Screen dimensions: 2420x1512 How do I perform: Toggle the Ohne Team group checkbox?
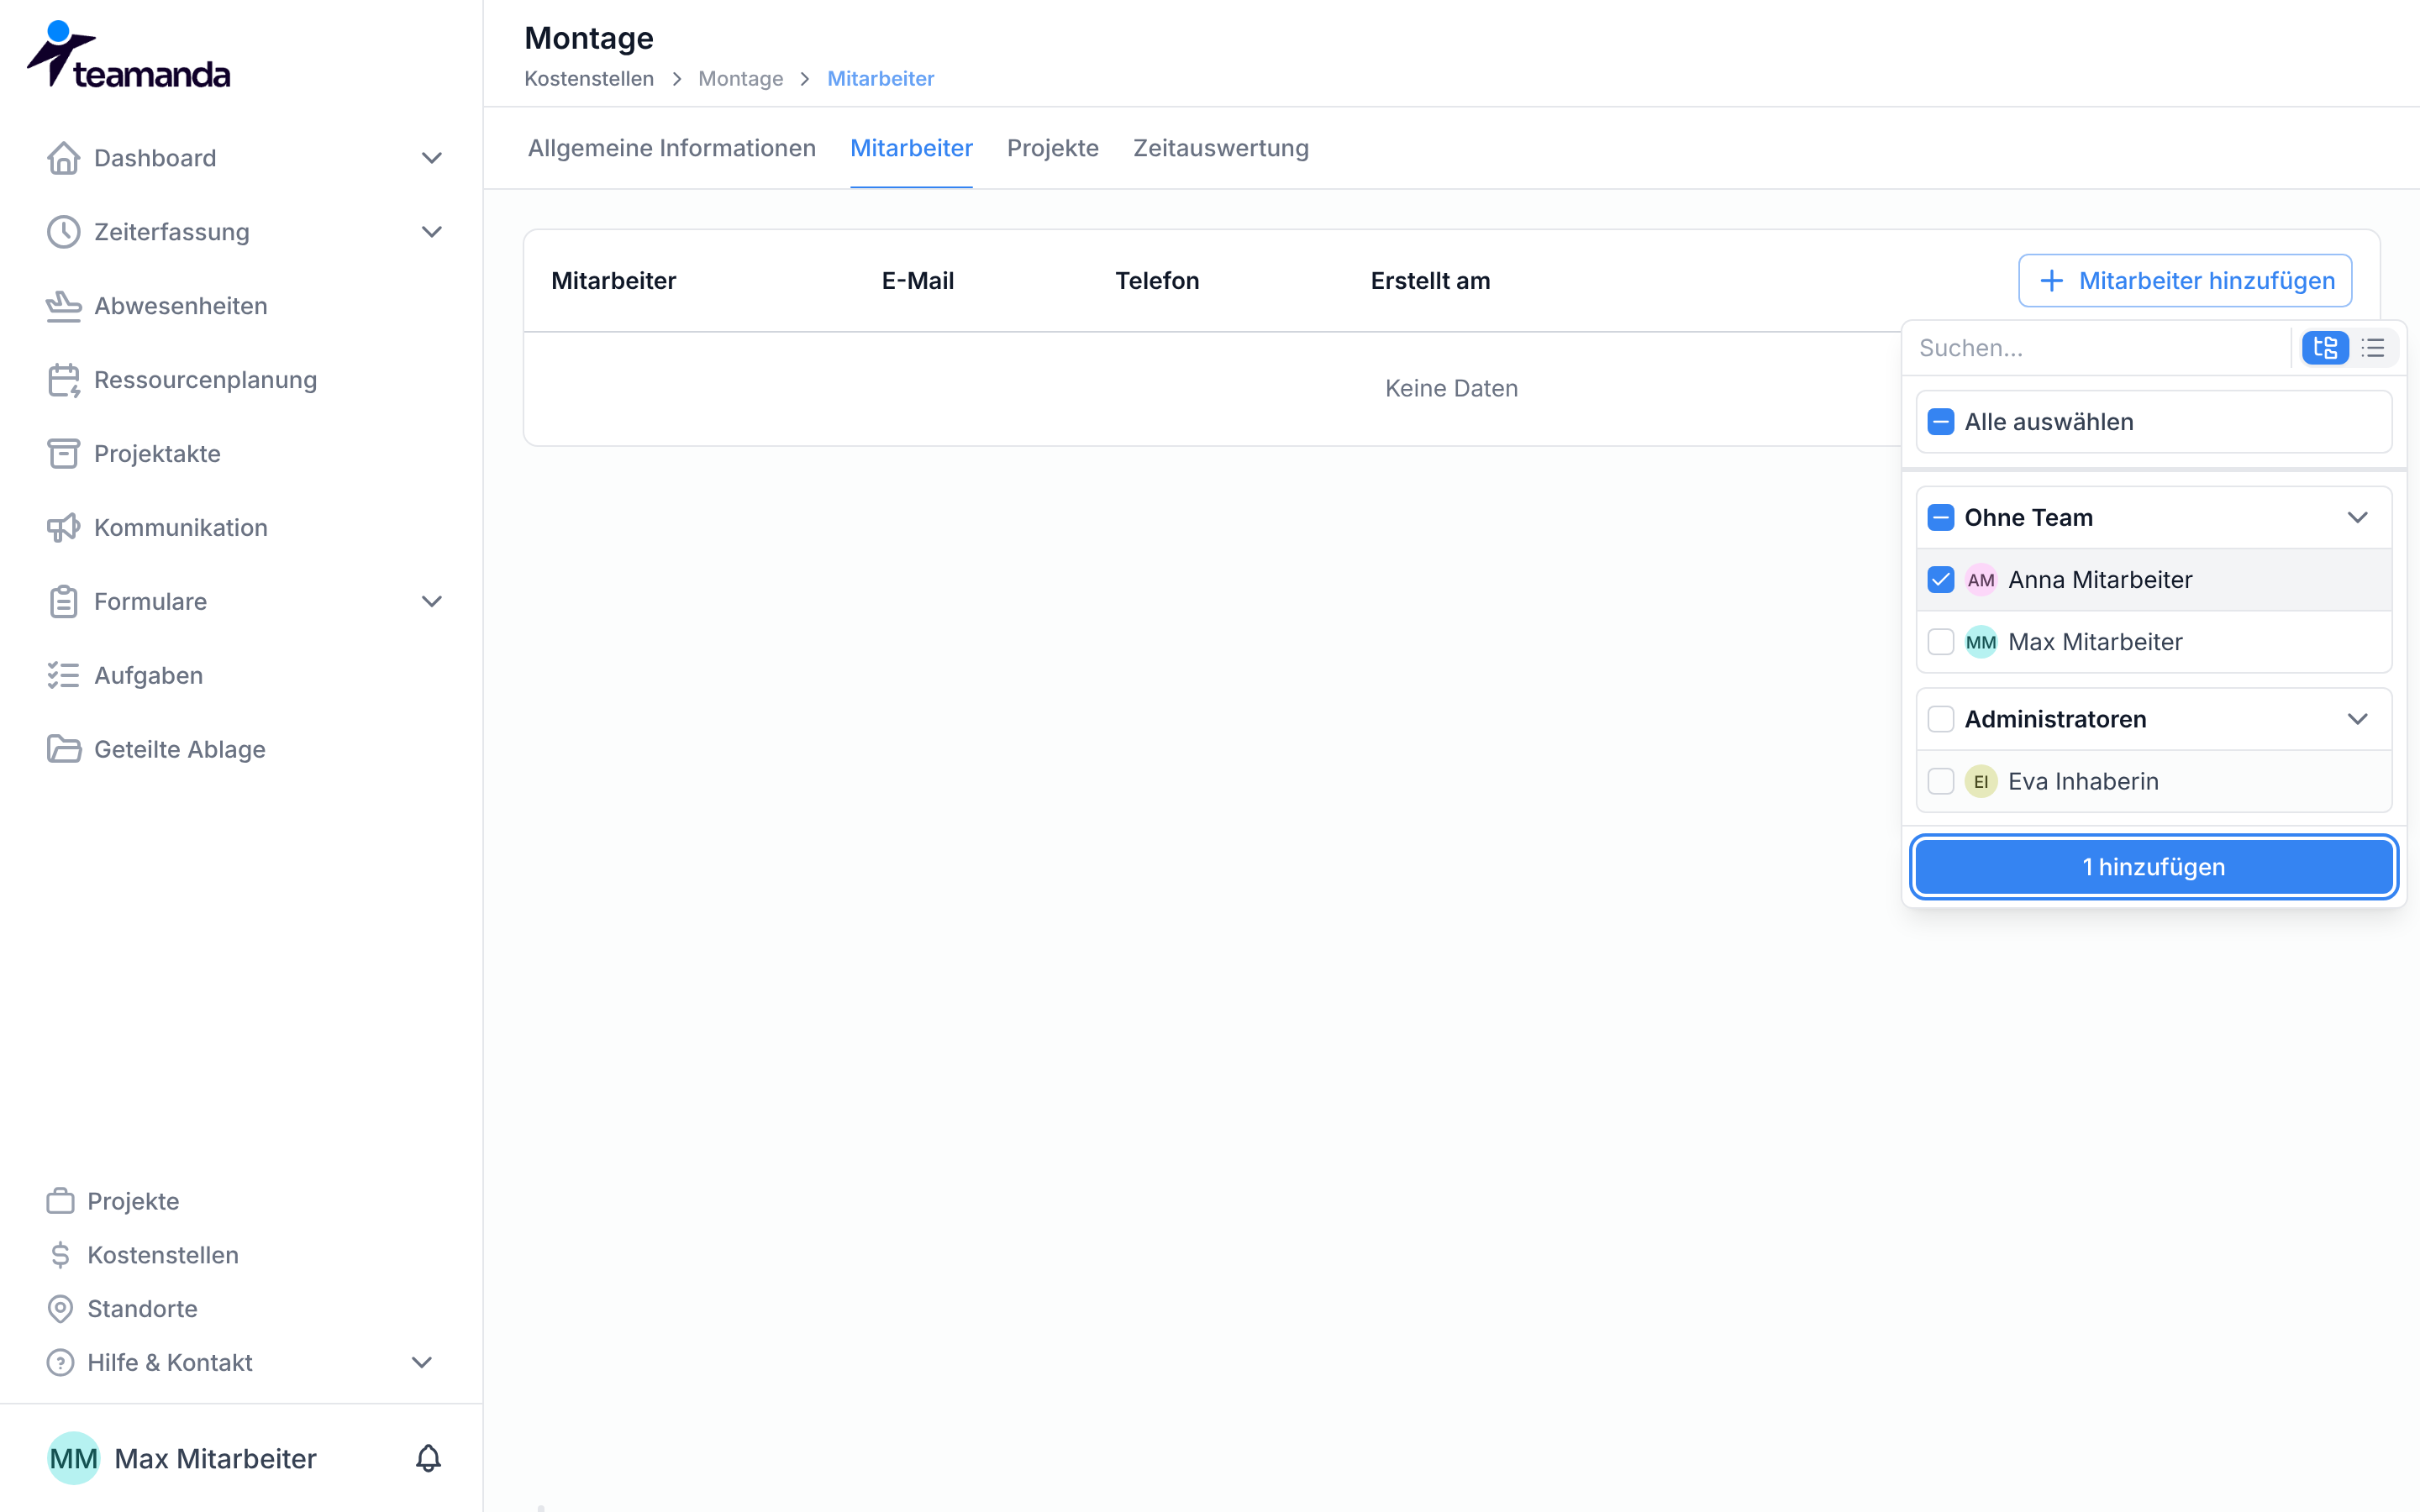point(1941,518)
